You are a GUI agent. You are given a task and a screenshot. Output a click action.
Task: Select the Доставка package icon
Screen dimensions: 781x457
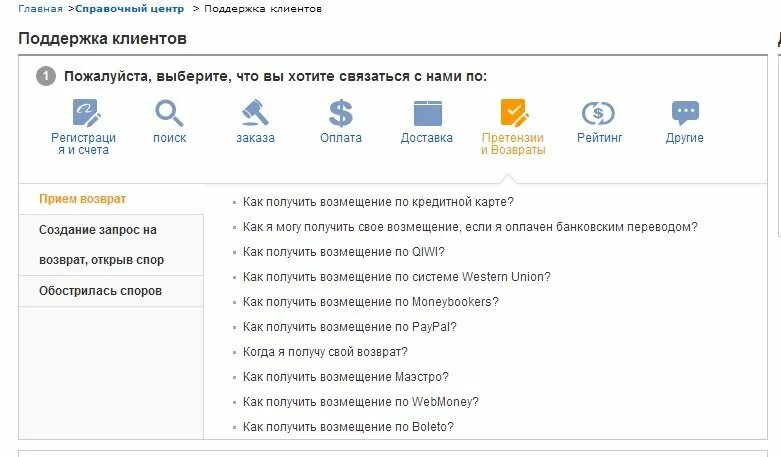pyautogui.click(x=427, y=113)
